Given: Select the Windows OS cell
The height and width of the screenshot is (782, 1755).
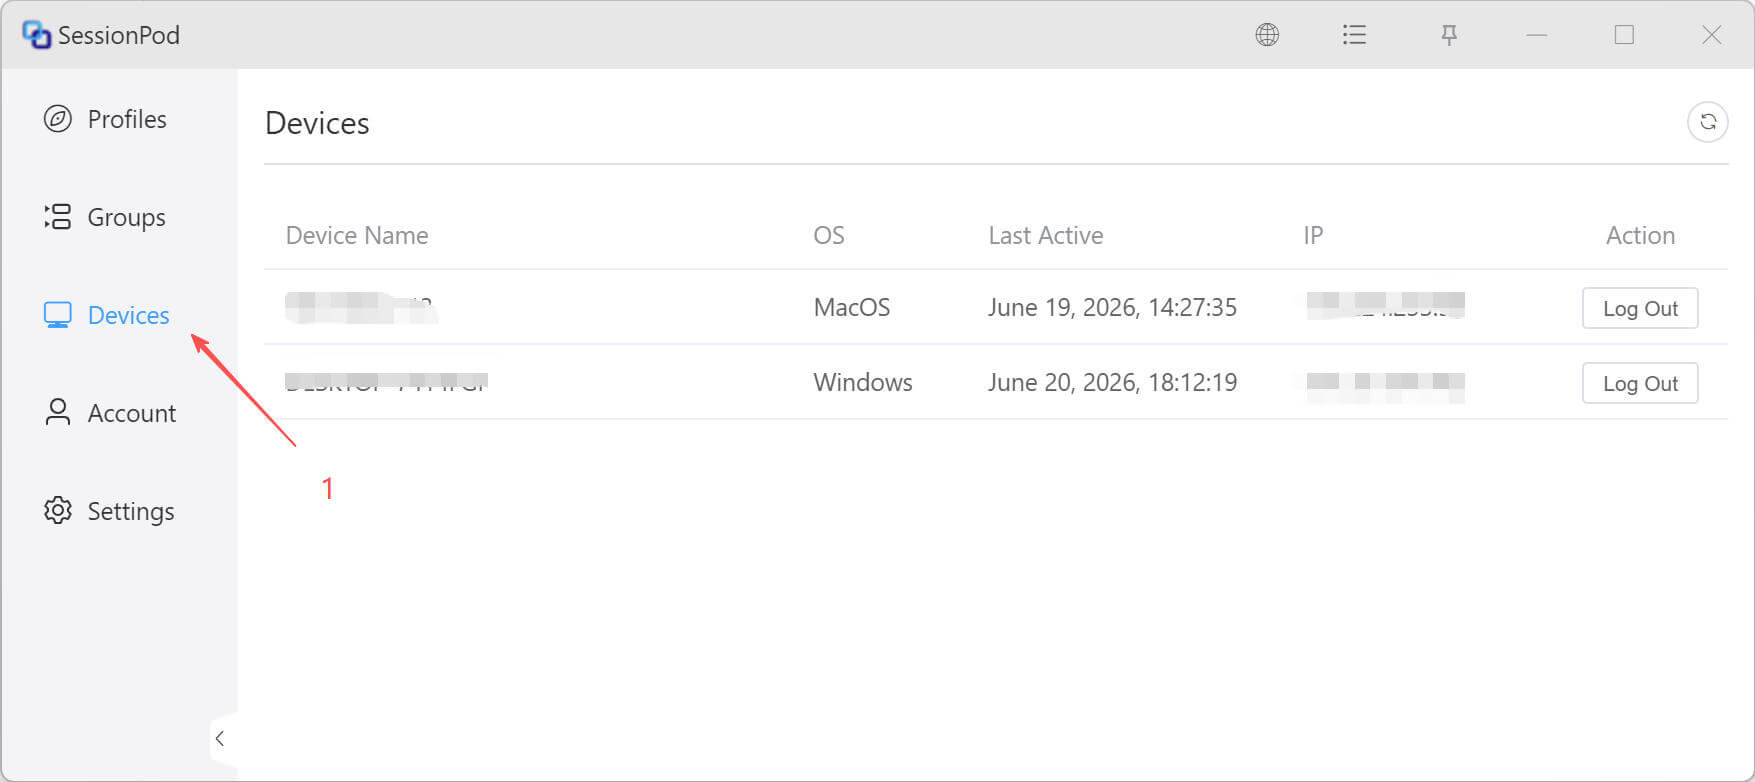Looking at the screenshot, I should [863, 382].
